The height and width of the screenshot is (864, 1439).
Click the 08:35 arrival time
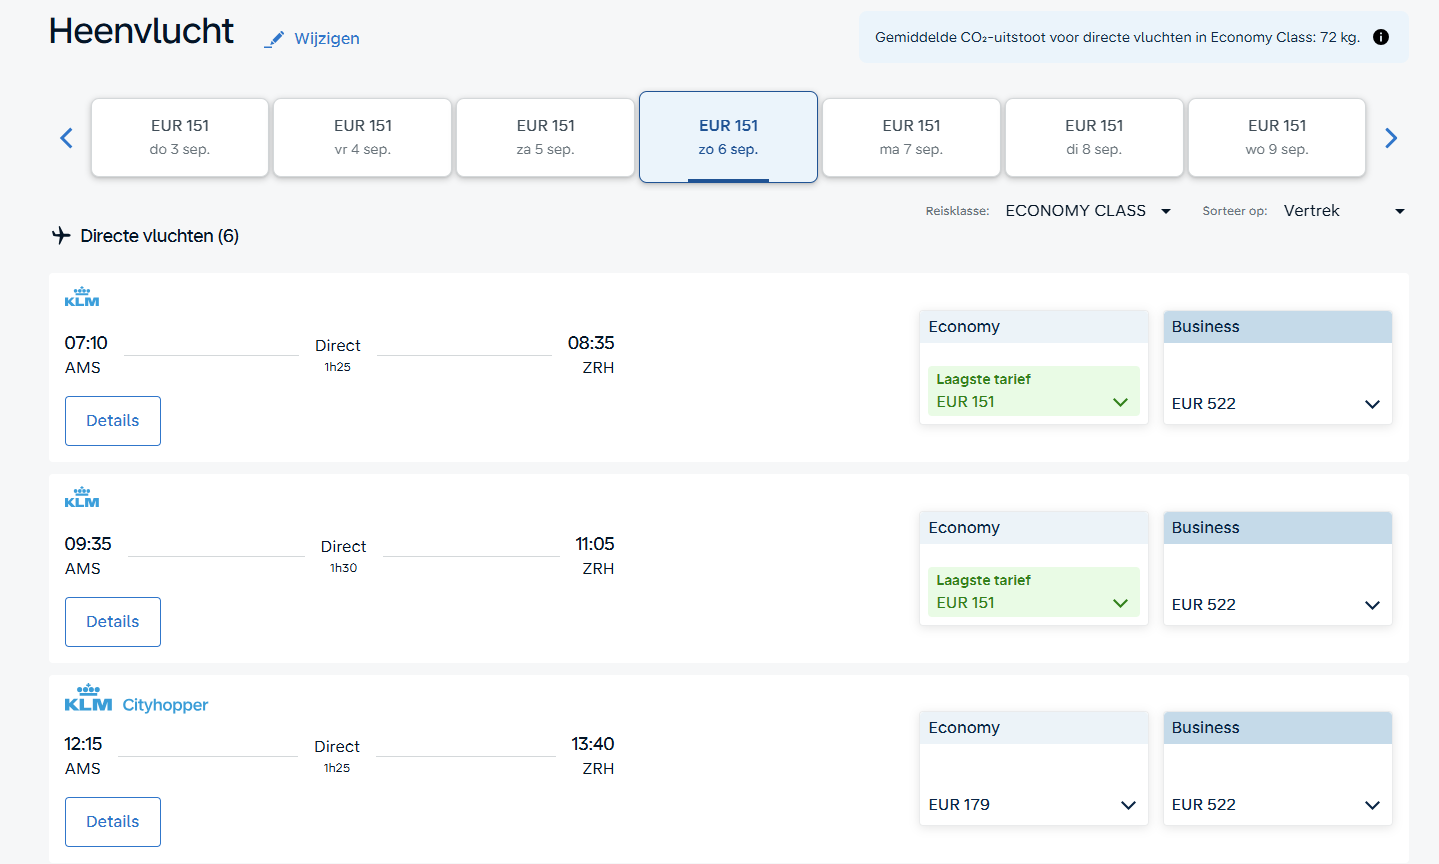pos(591,343)
